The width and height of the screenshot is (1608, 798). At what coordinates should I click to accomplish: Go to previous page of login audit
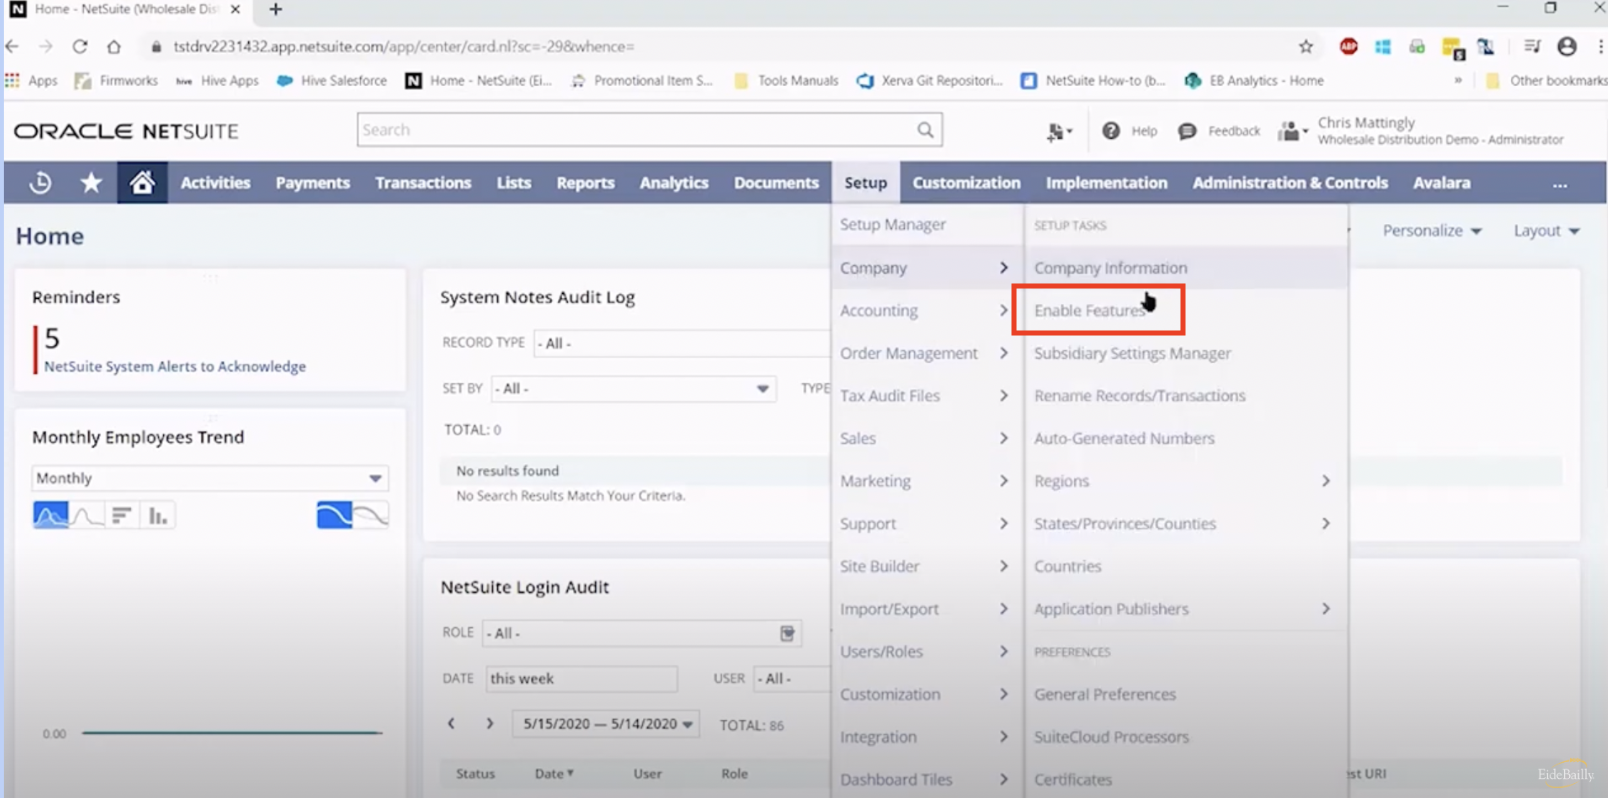[x=451, y=723]
